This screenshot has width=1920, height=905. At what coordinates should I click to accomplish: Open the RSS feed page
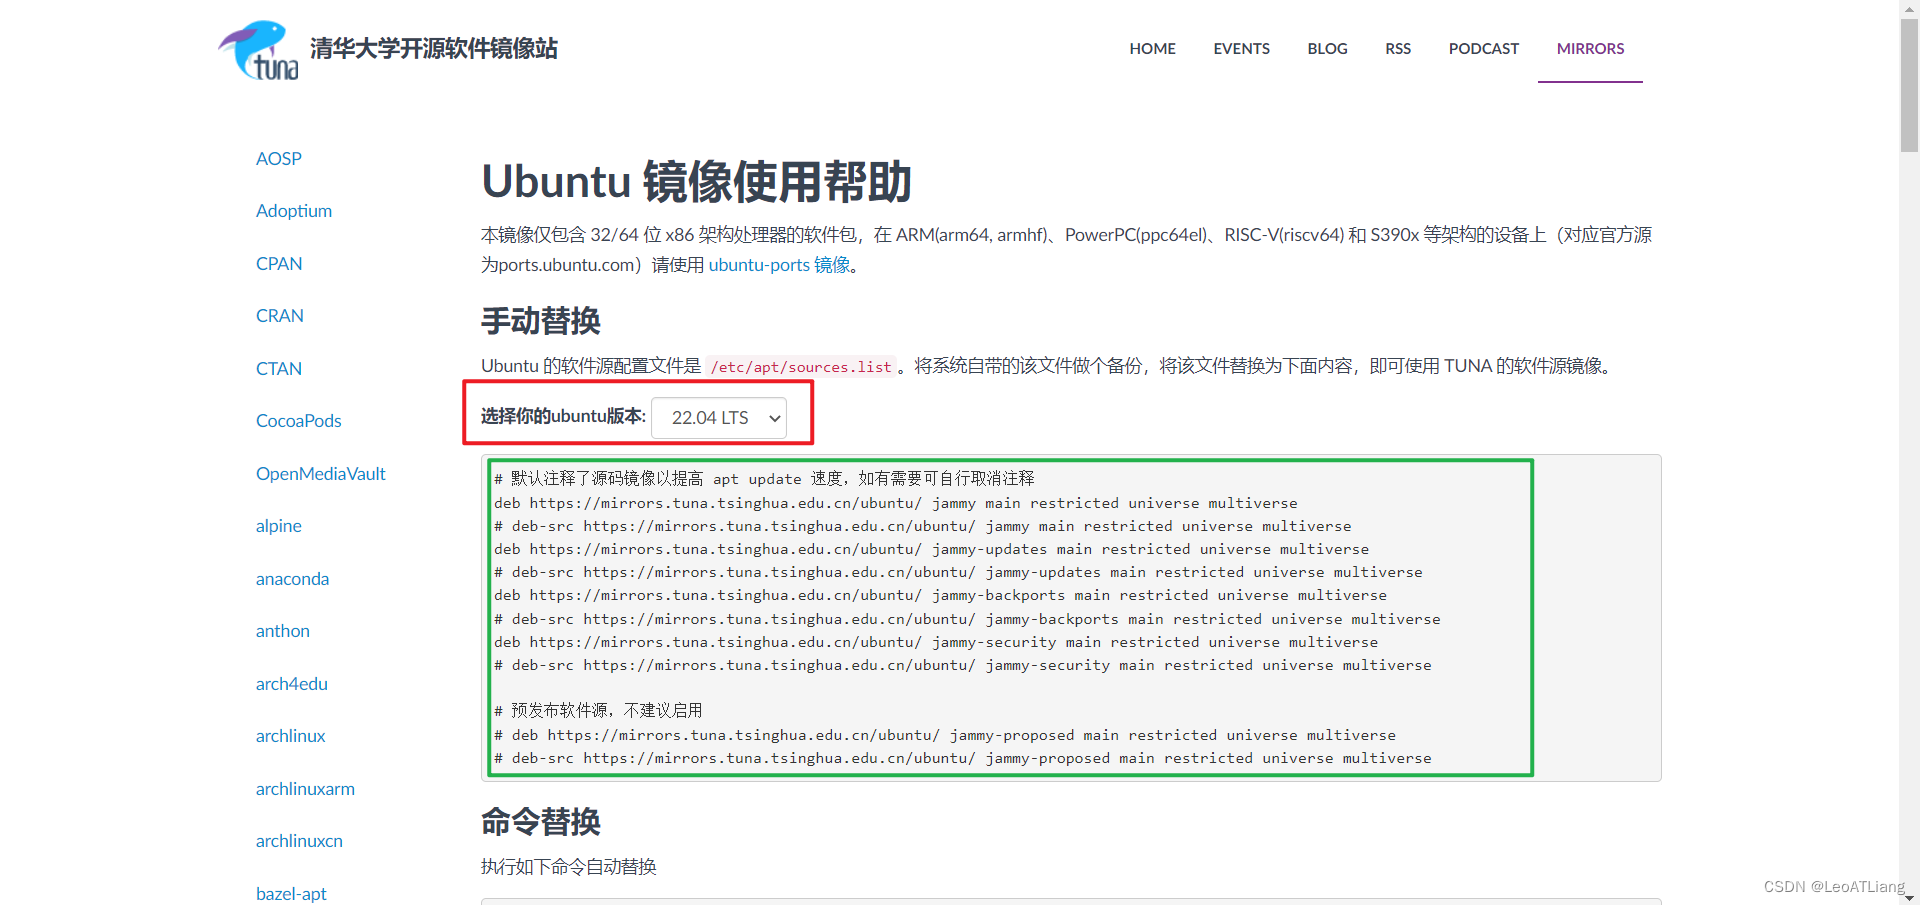click(x=1397, y=48)
